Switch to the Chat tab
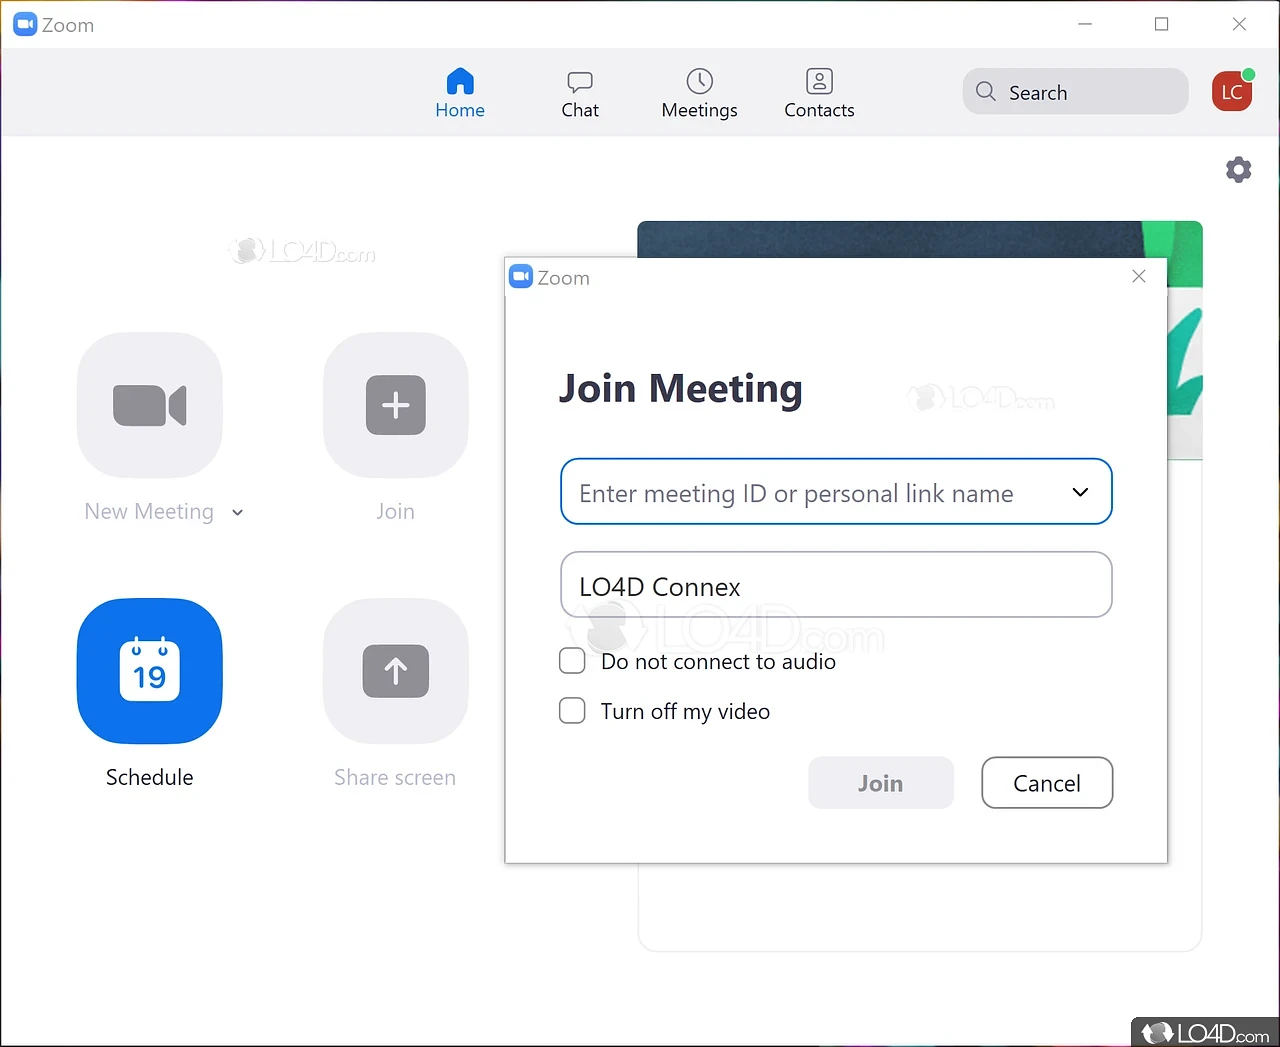Viewport: 1280px width, 1047px height. pyautogui.click(x=580, y=94)
